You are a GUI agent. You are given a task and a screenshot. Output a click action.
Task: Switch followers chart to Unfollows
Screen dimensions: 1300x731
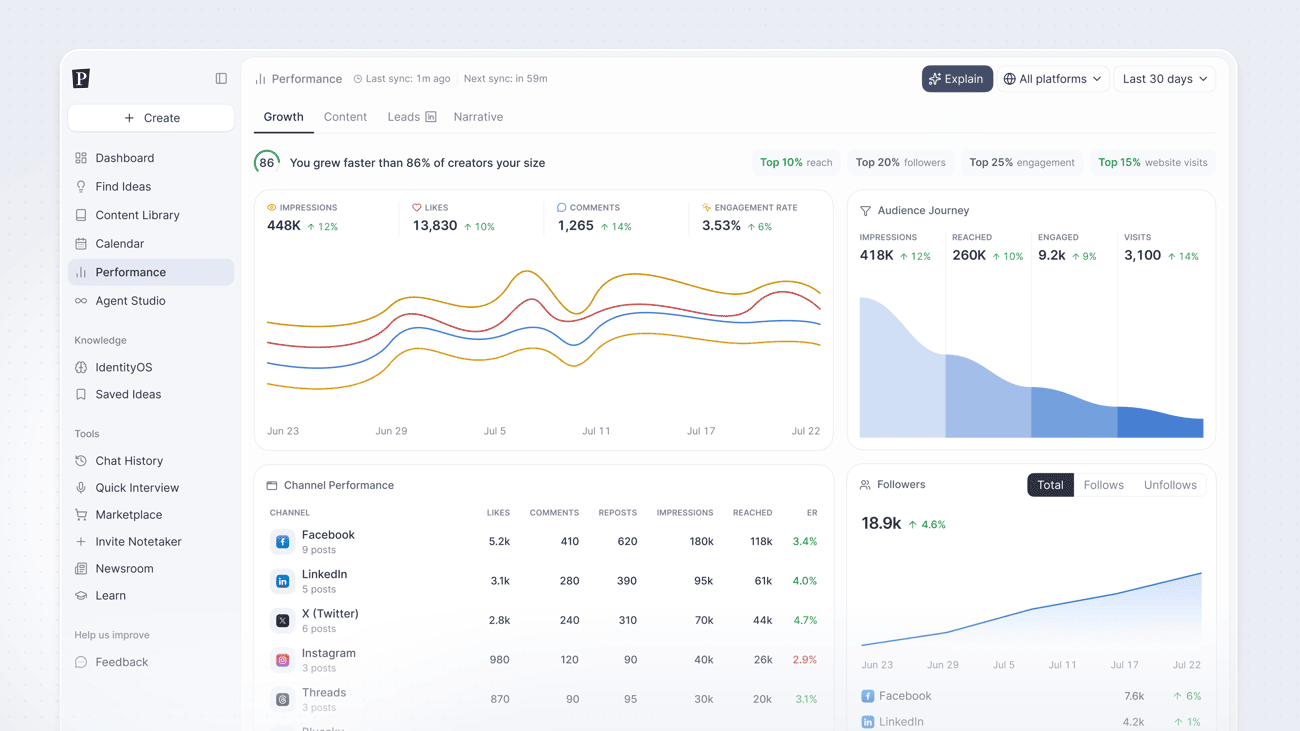coord(1170,485)
